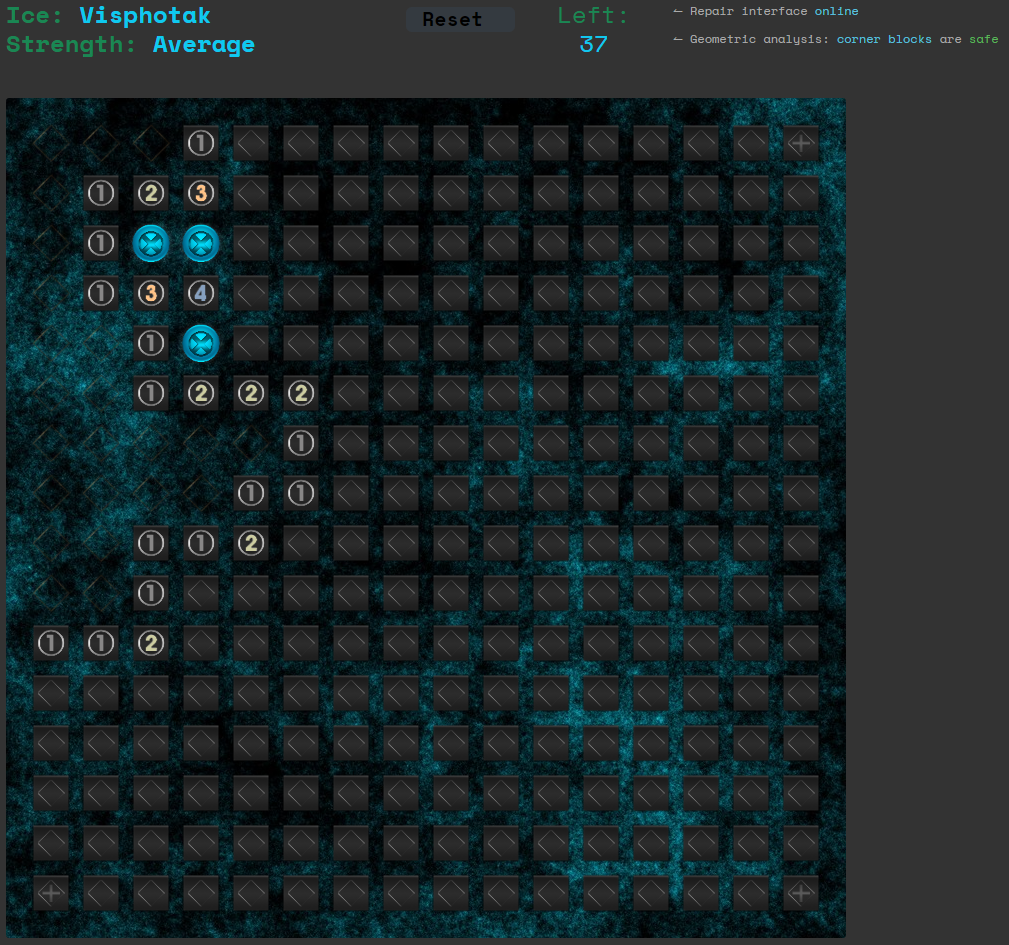Toggle off the lowest cyan-flagged cell

[x=201, y=343]
